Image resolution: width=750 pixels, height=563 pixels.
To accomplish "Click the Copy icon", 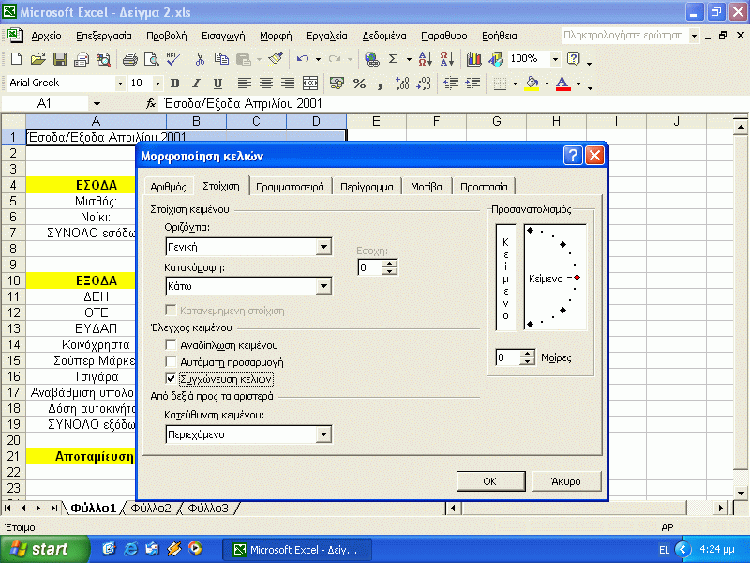I will pos(221,59).
